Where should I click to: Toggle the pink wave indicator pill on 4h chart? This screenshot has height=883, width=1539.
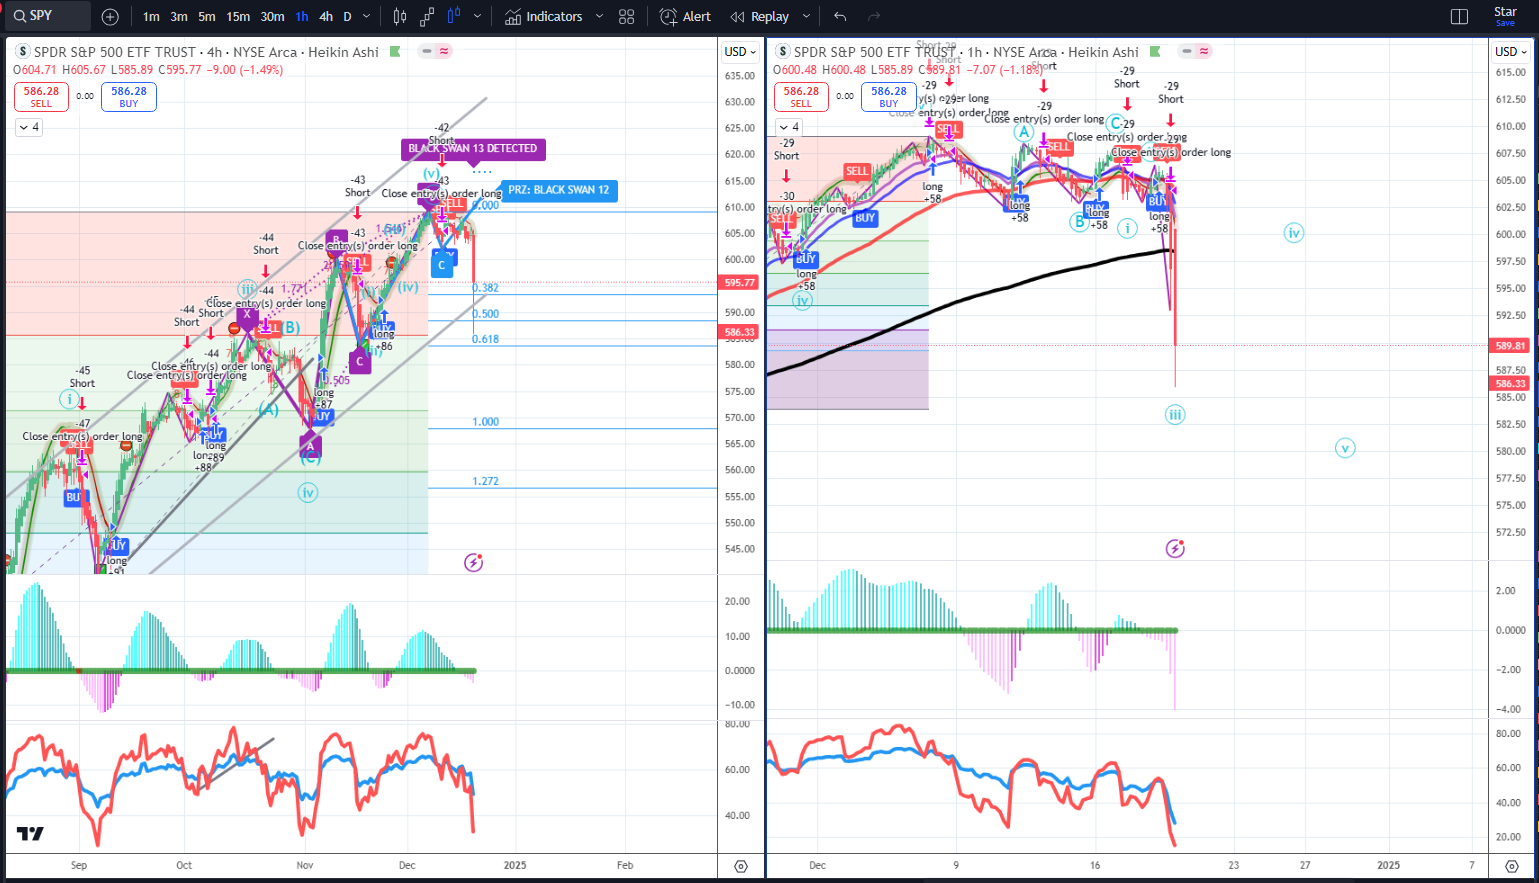click(444, 51)
